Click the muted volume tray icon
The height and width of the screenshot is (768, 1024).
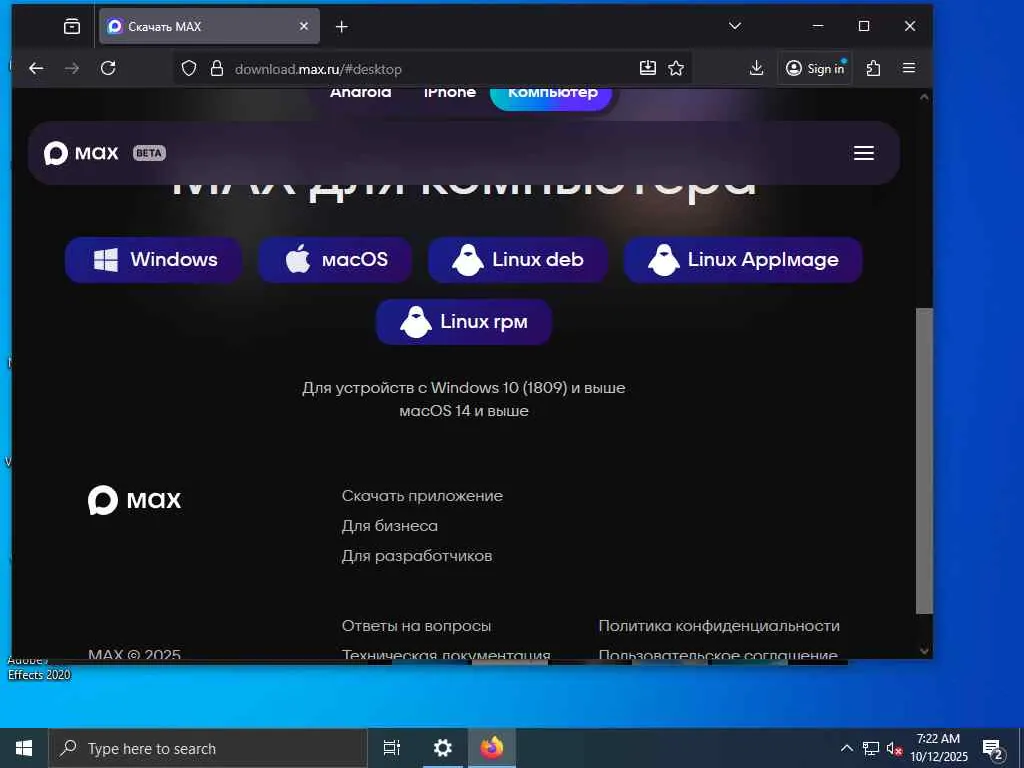point(894,748)
